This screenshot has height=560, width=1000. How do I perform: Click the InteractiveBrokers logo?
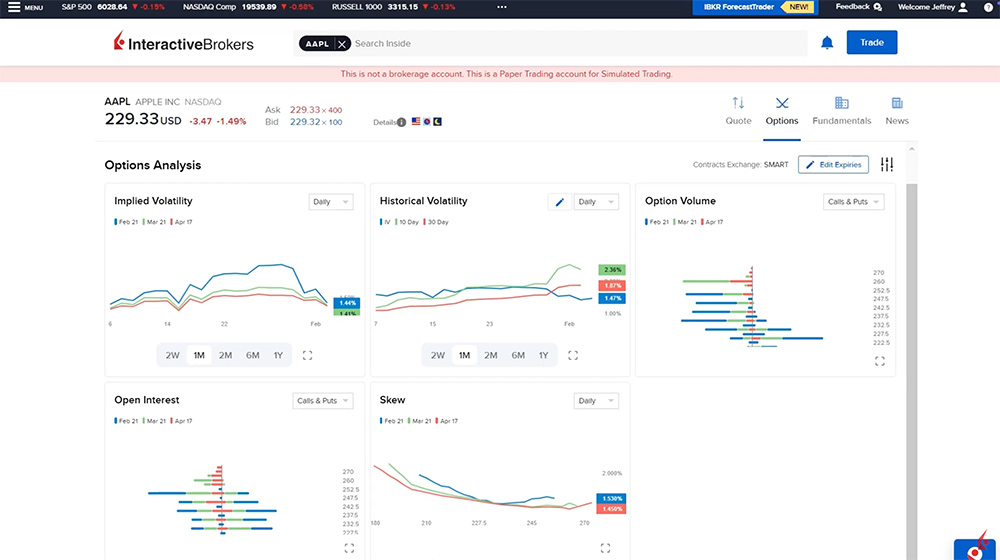tap(183, 42)
